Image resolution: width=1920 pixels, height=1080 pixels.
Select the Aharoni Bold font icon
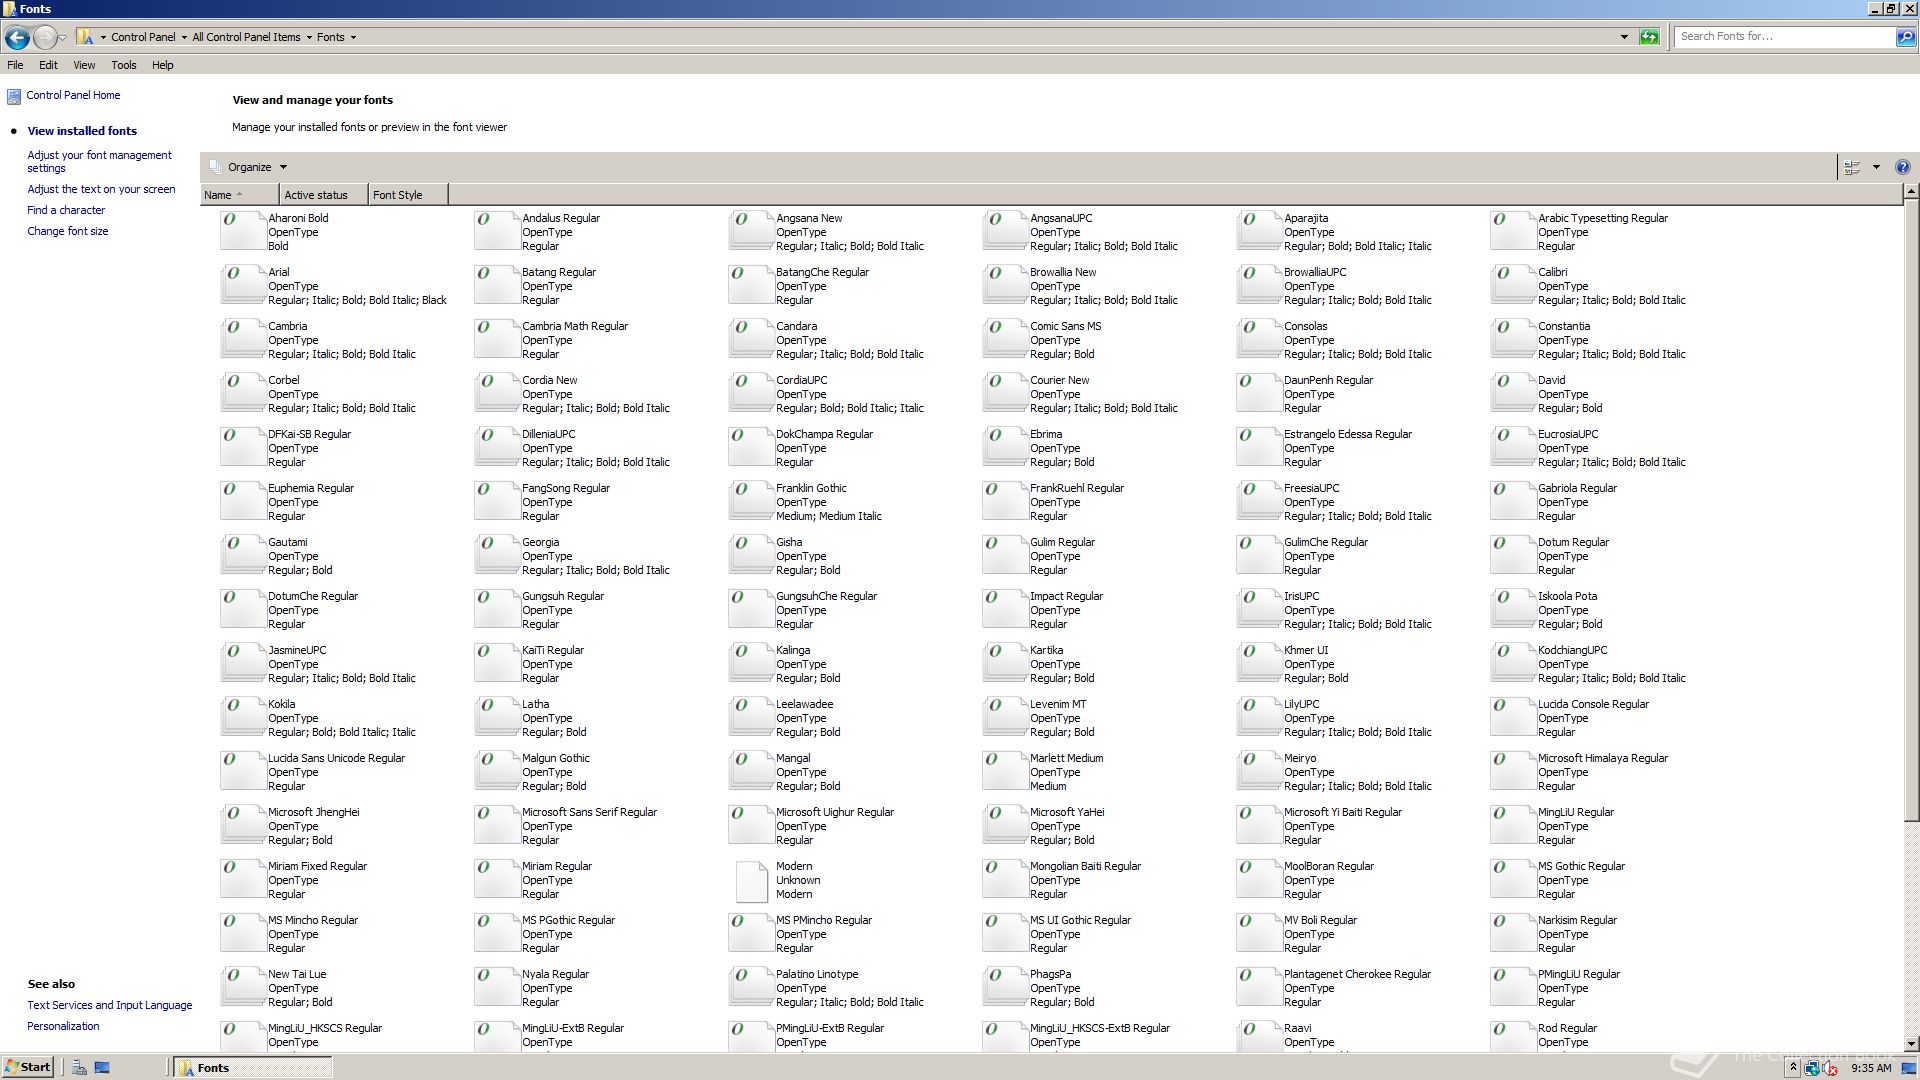(243, 231)
